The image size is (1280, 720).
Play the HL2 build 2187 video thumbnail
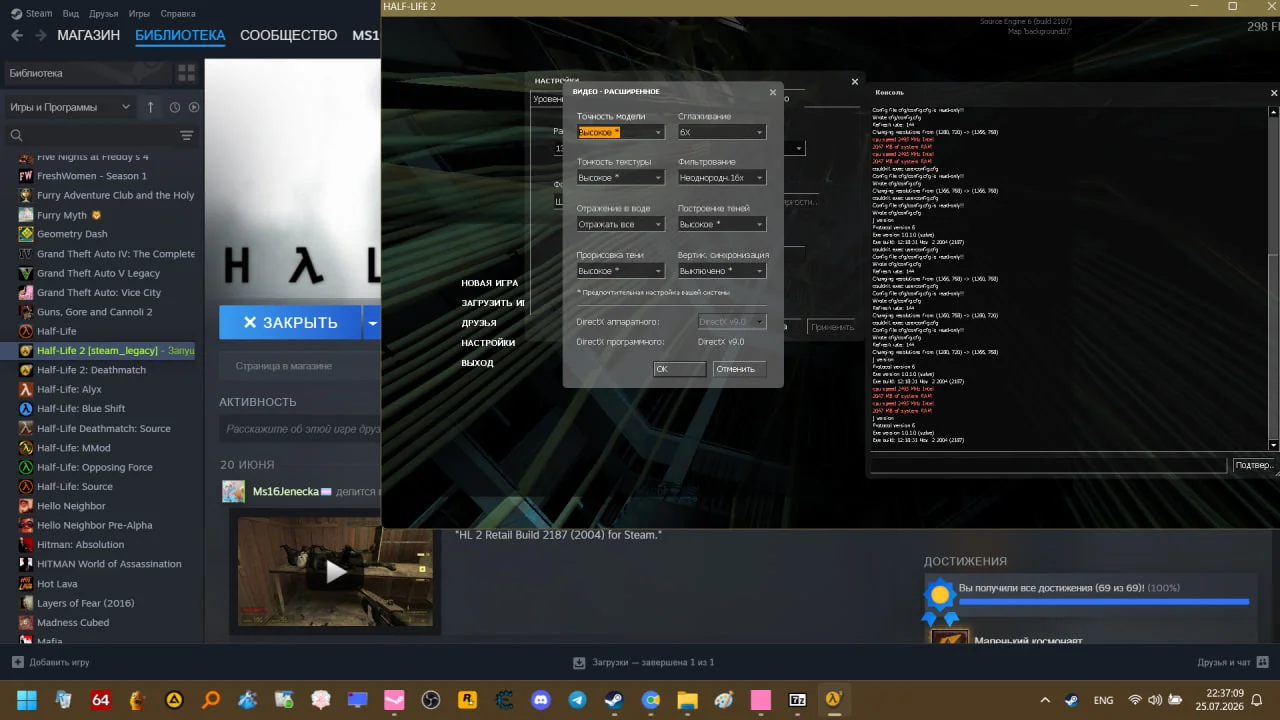click(x=336, y=571)
